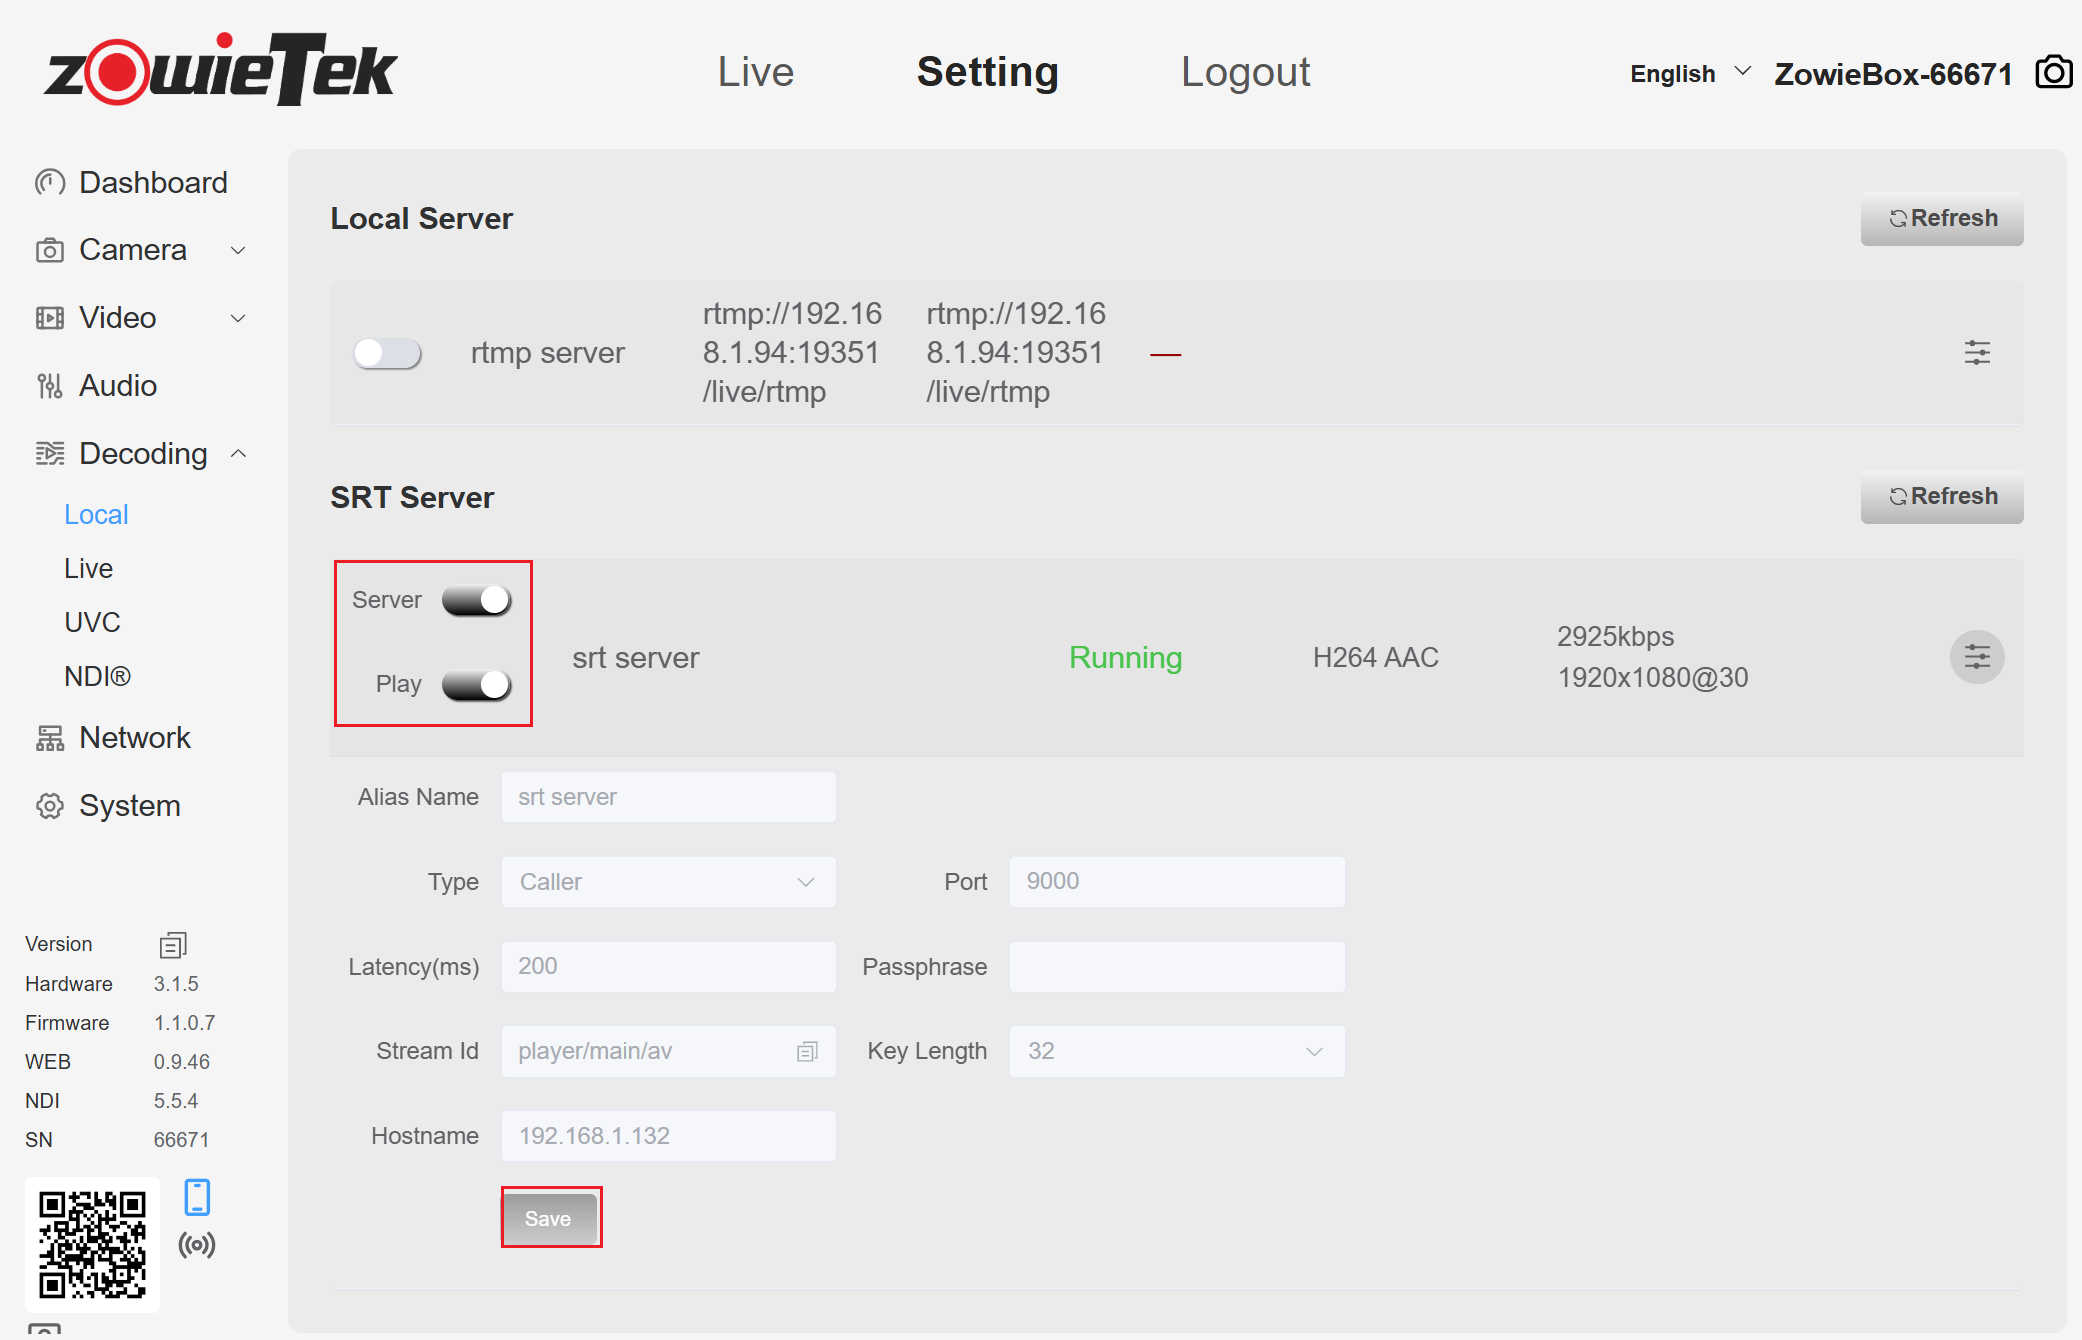
Task: Click the Passphrase input field
Action: (x=1176, y=967)
